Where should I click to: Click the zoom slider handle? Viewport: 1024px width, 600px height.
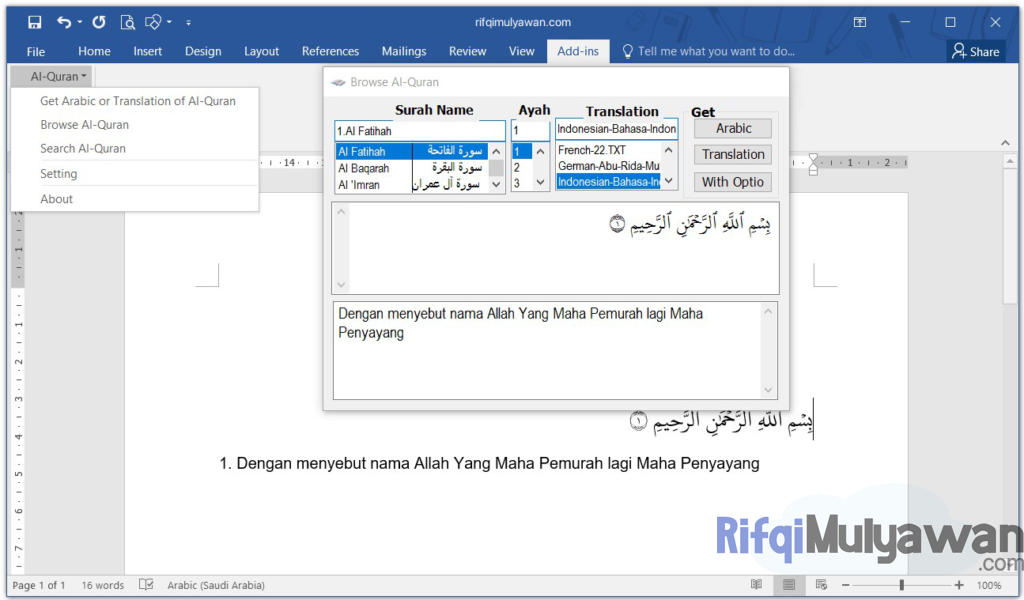click(x=901, y=585)
